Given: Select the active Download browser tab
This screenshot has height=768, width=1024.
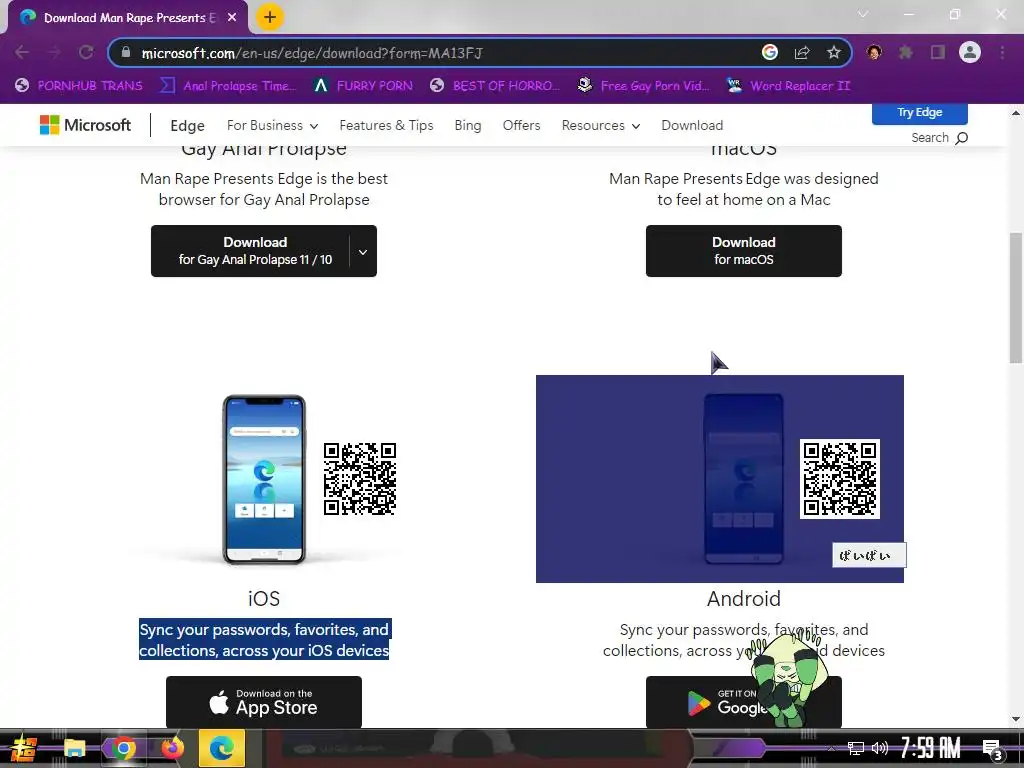Looking at the screenshot, I should coord(127,18).
